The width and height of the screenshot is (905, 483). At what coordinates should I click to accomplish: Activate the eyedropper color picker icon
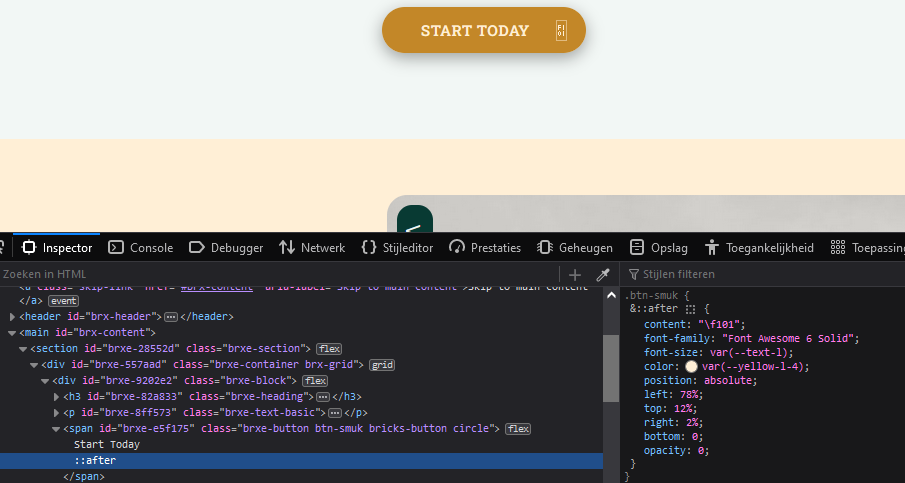point(603,275)
